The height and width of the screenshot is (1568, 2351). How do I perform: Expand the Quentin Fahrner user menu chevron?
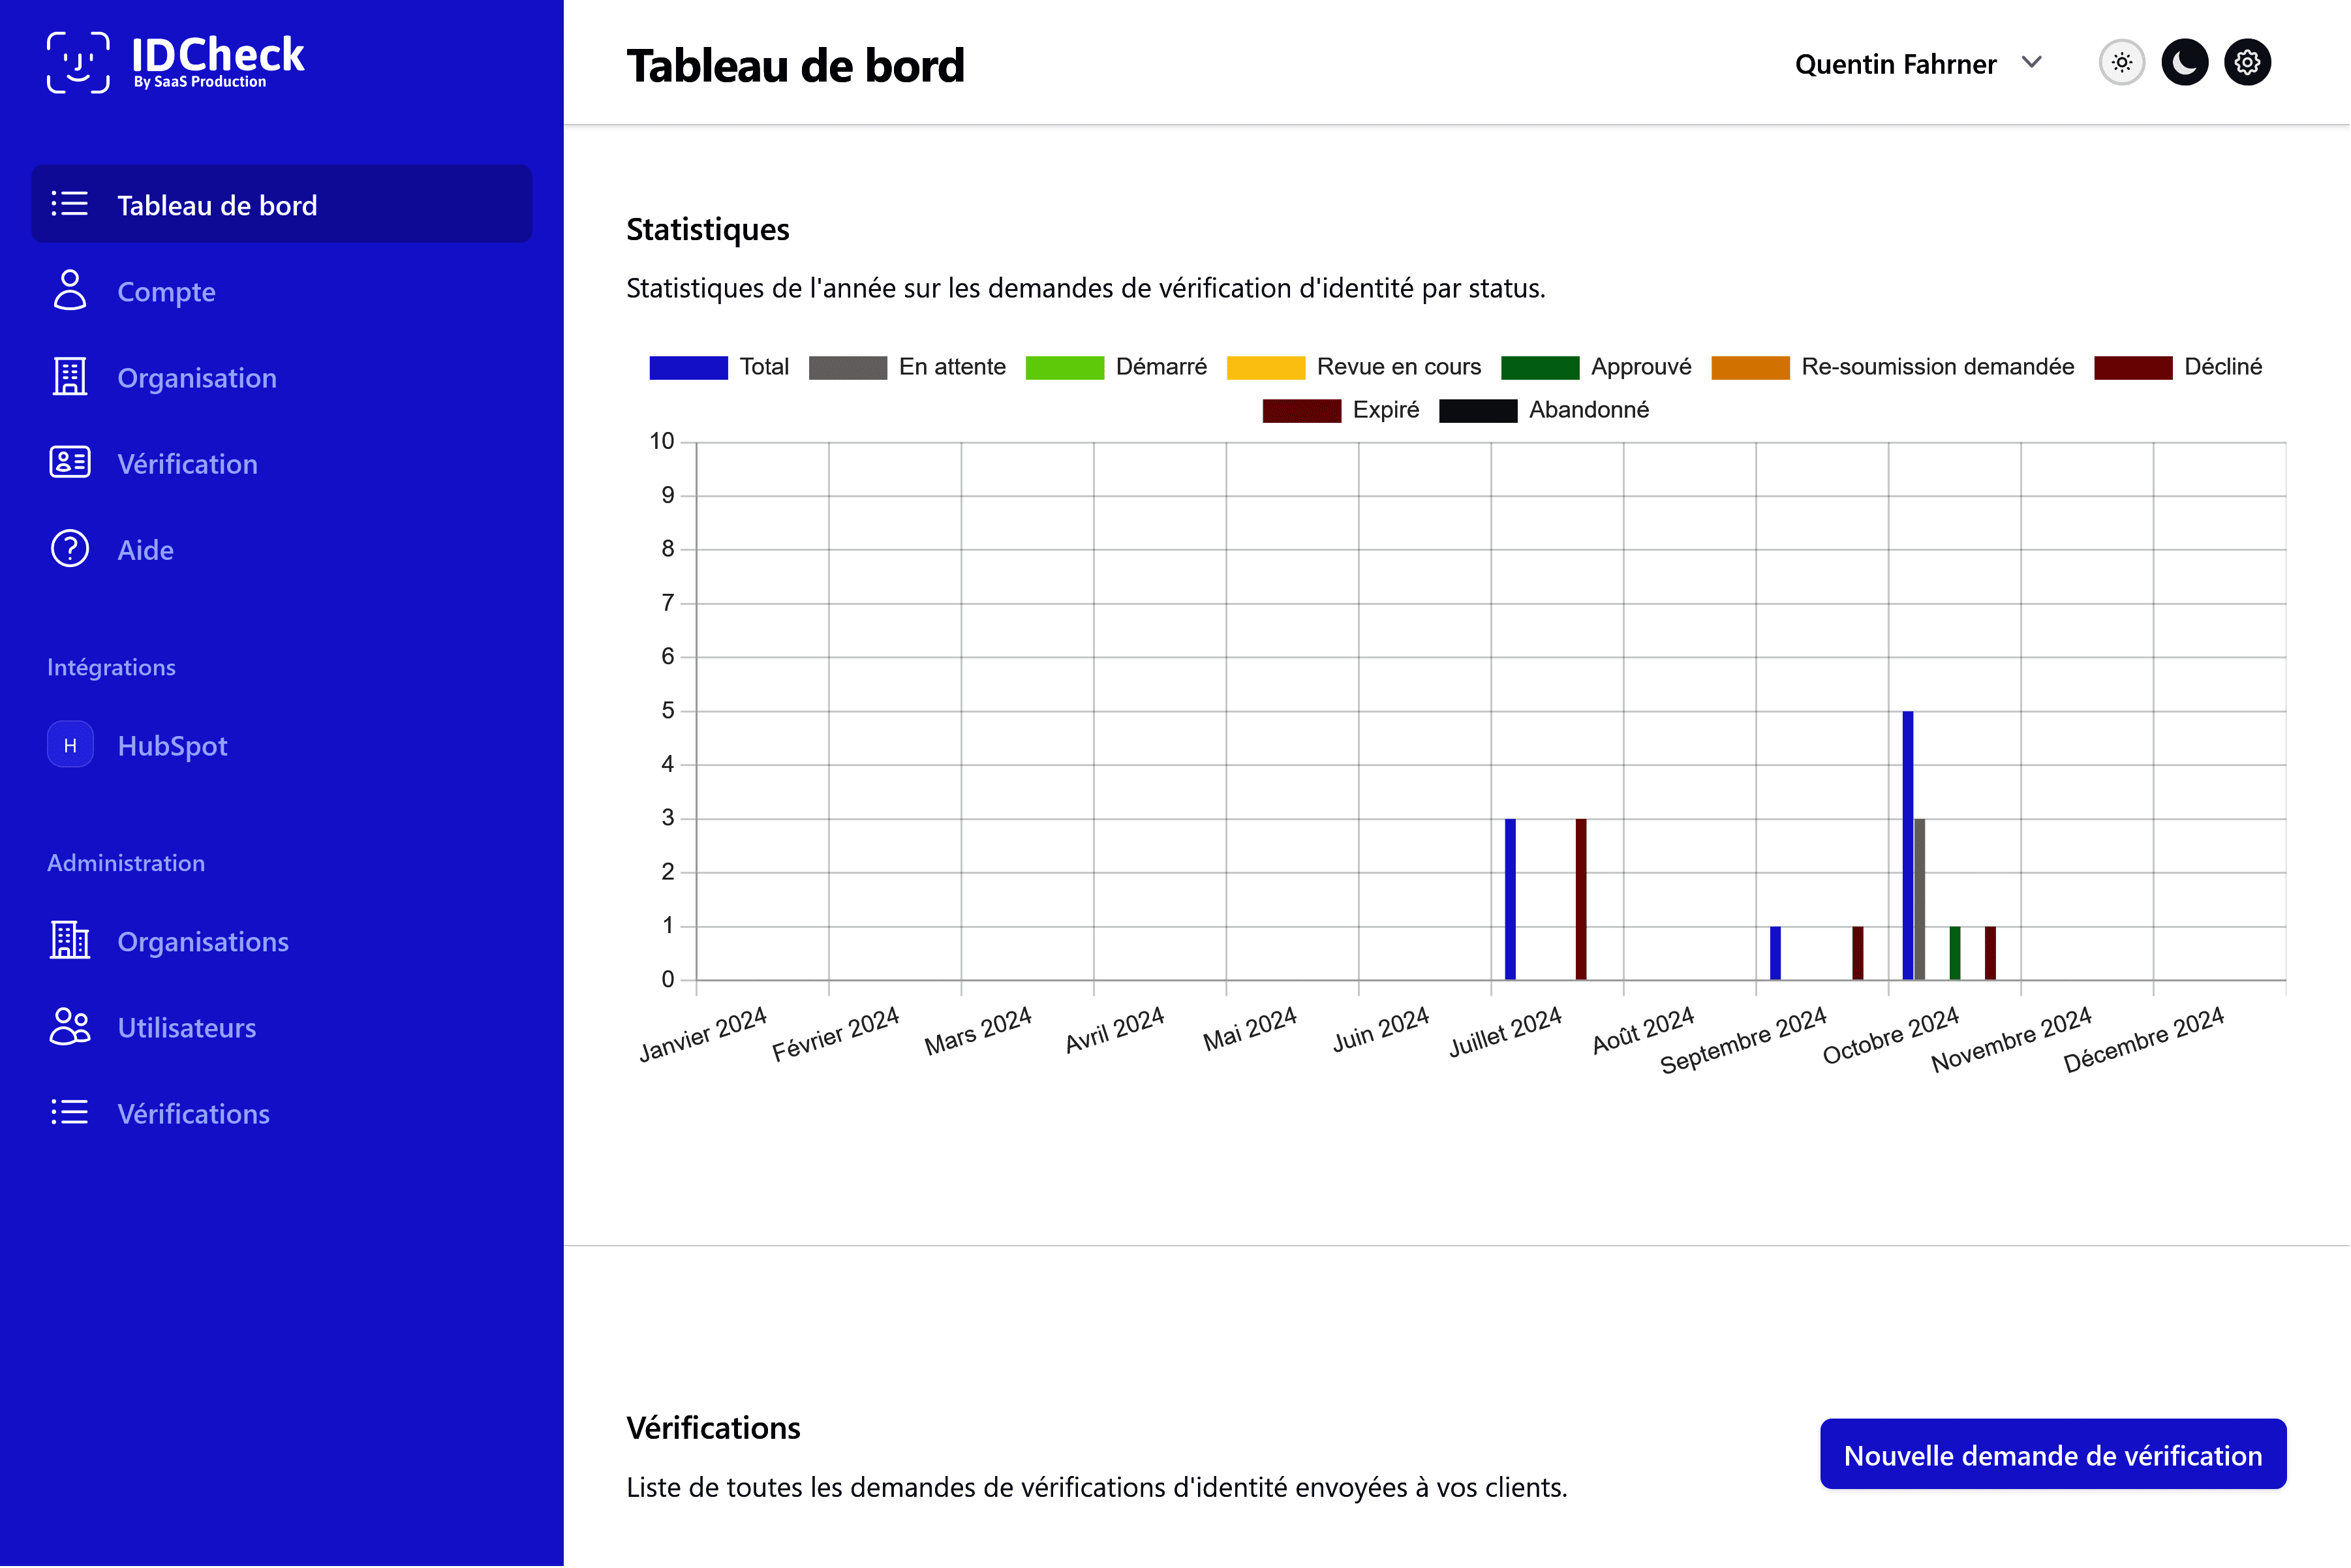click(2031, 63)
